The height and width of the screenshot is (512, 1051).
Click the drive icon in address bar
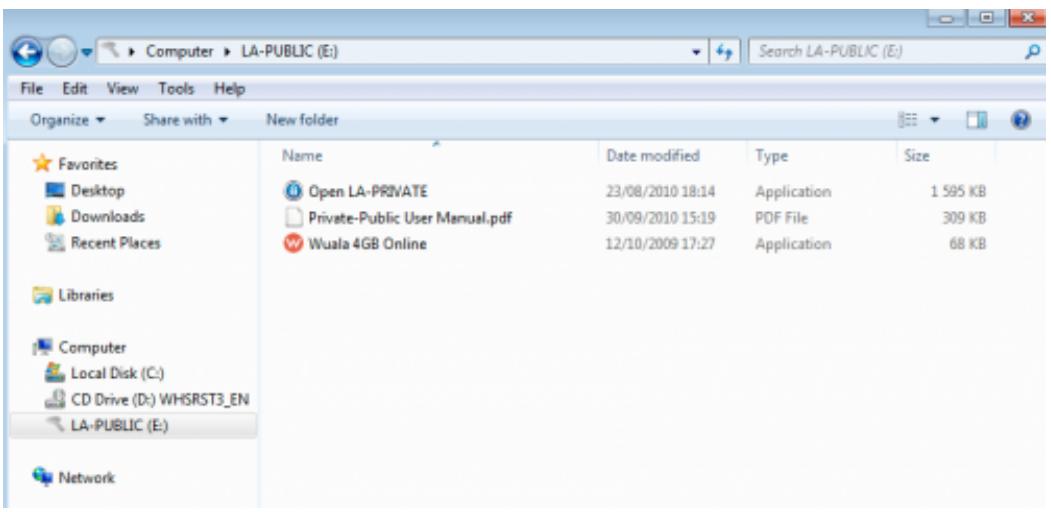tap(112, 50)
